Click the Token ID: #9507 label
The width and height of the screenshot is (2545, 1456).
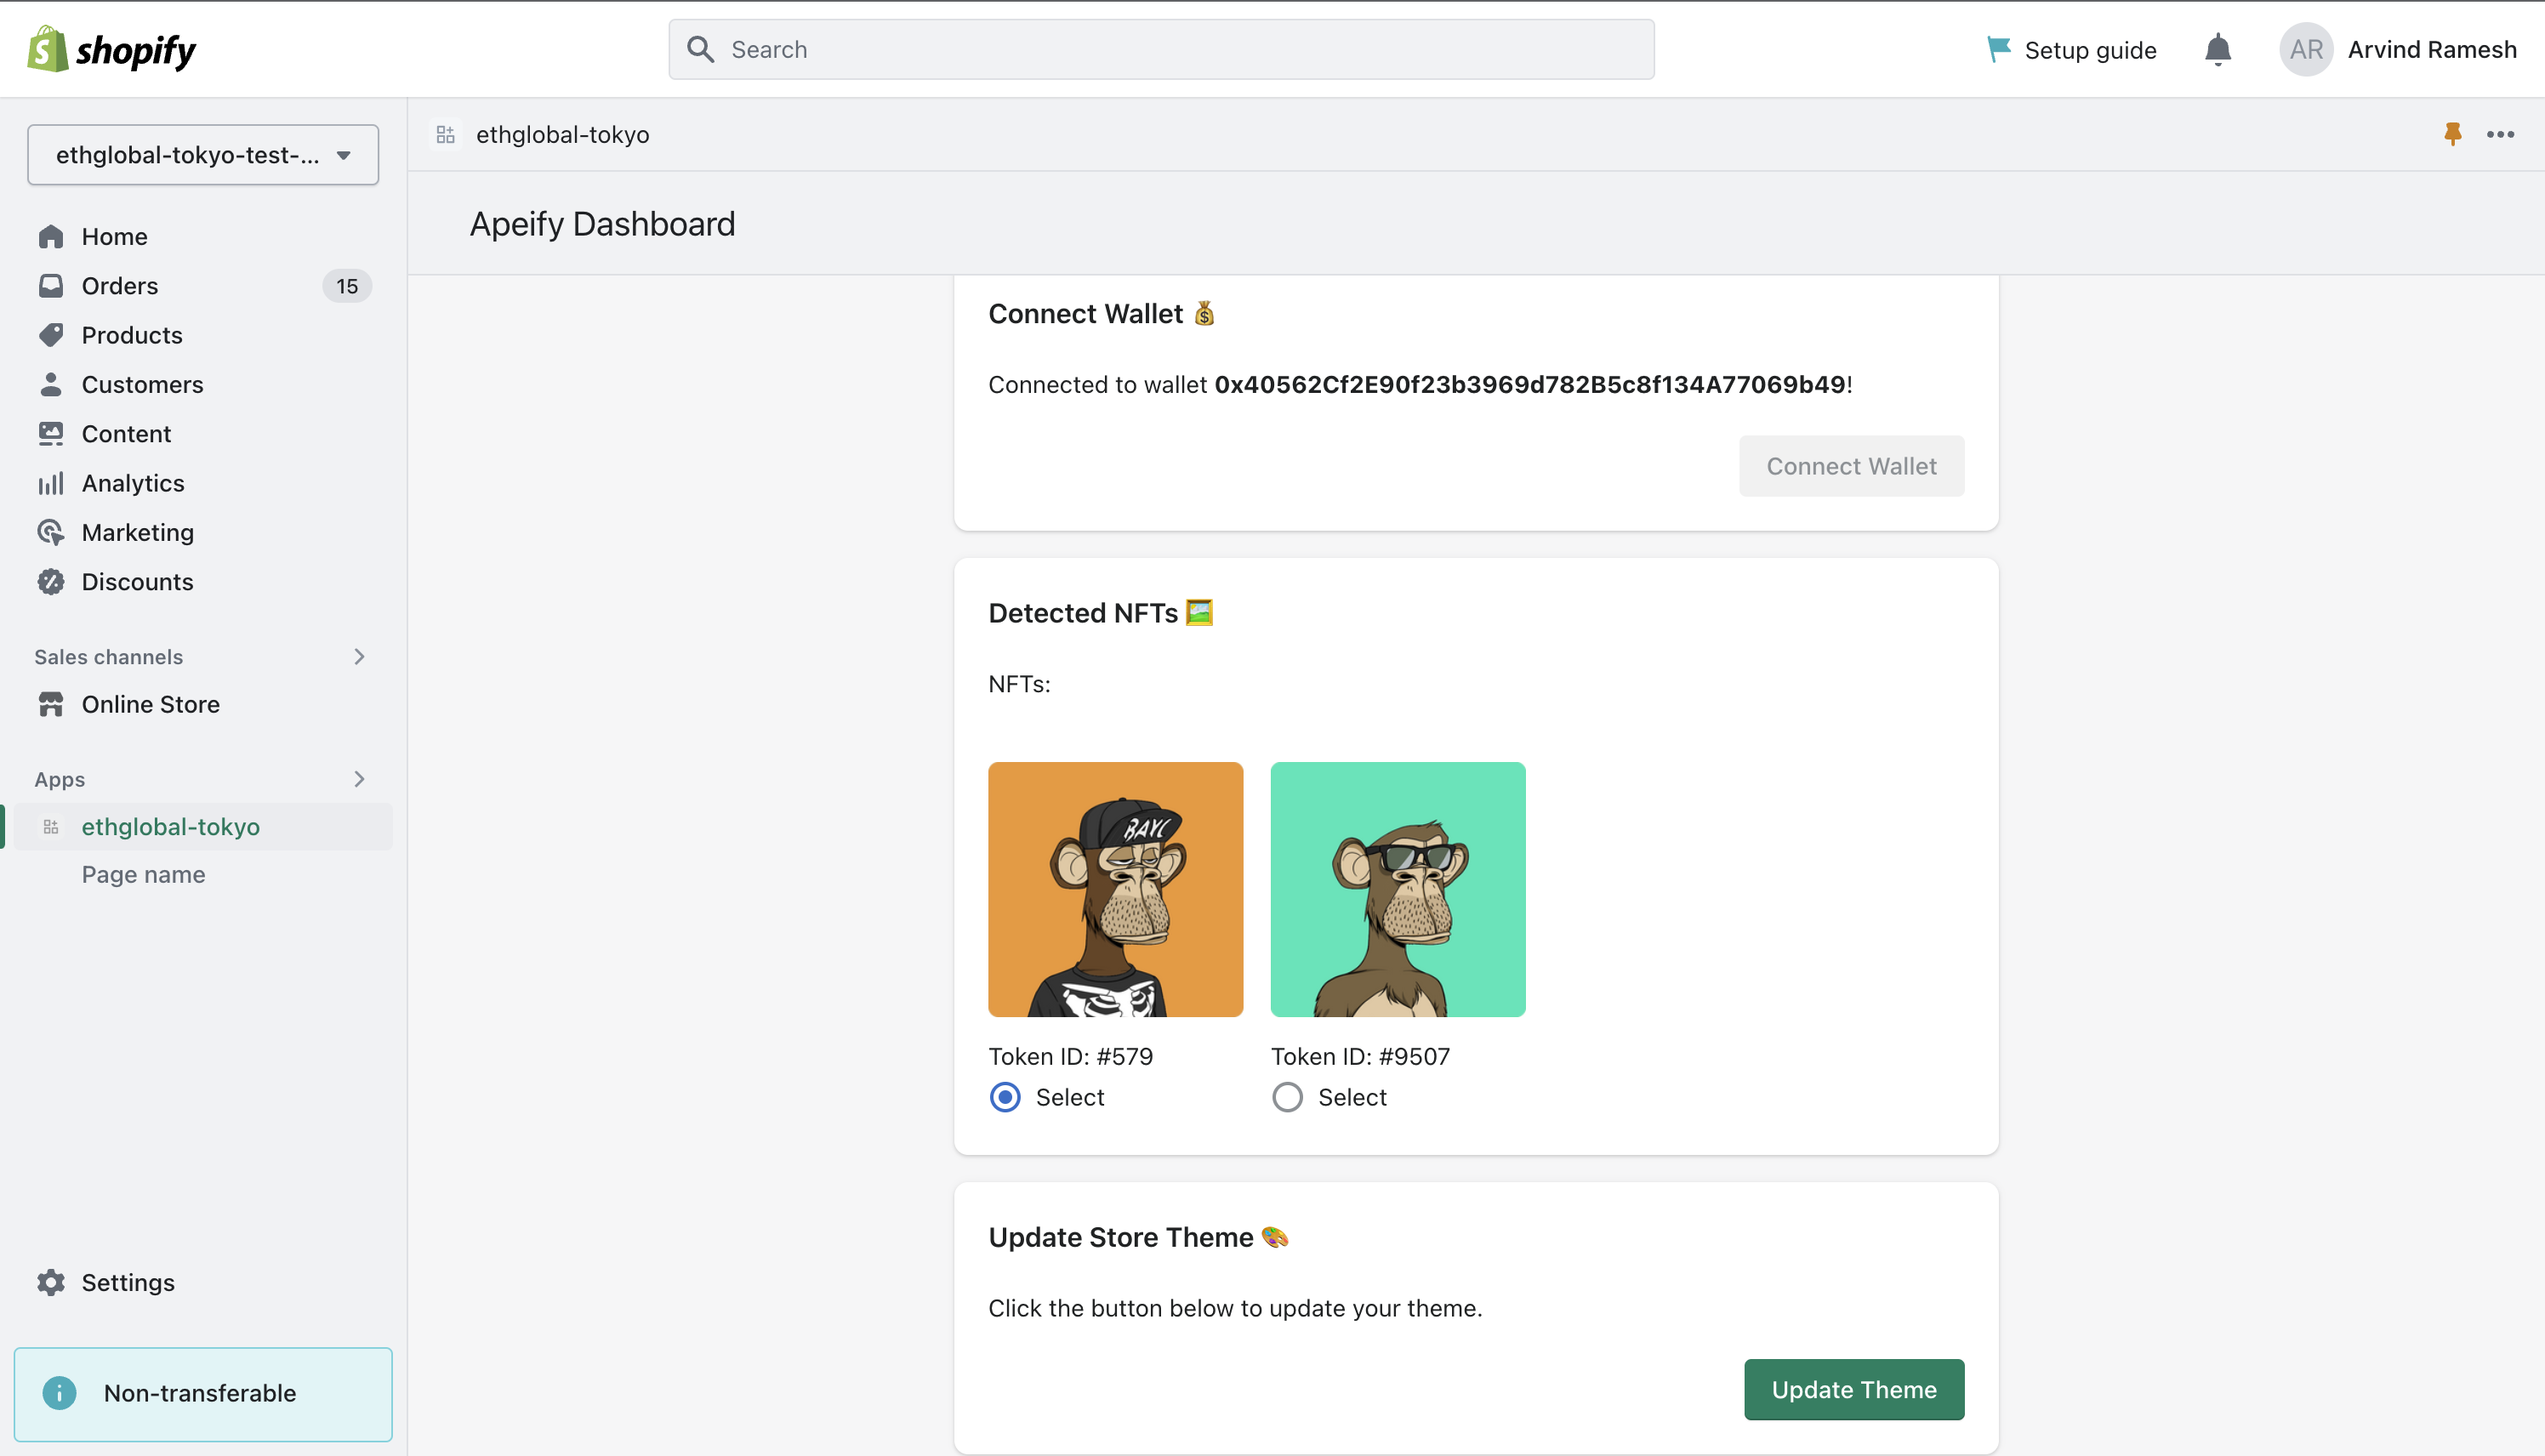coord(1360,1056)
